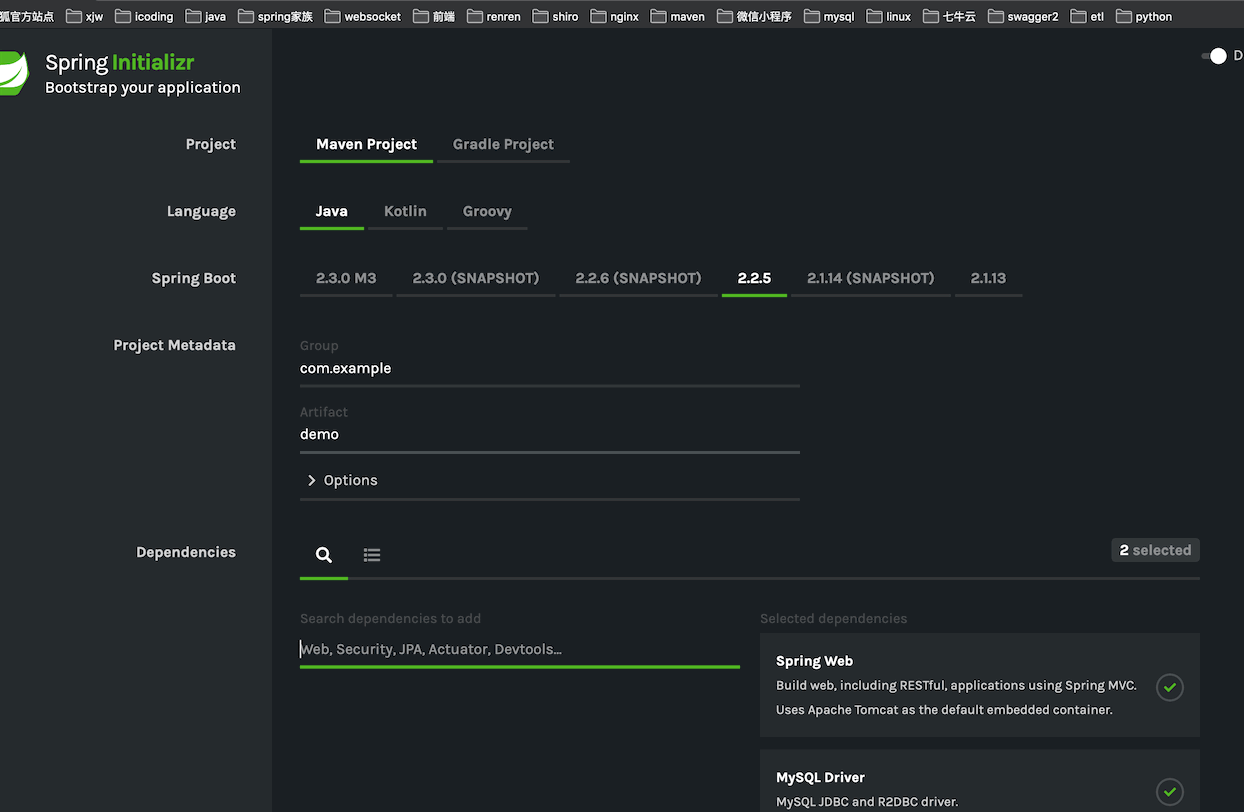The height and width of the screenshot is (812, 1244).
Task: Open the python bookmark folder
Action: pyautogui.click(x=1144, y=16)
